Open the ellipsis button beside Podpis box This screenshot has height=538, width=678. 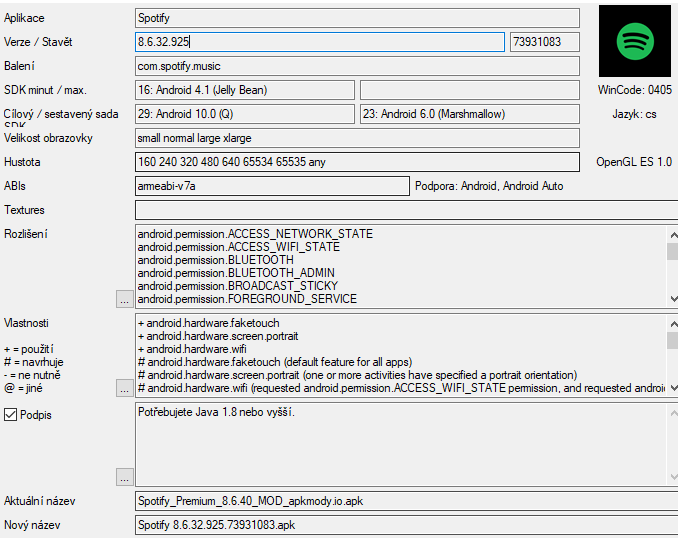point(125,477)
